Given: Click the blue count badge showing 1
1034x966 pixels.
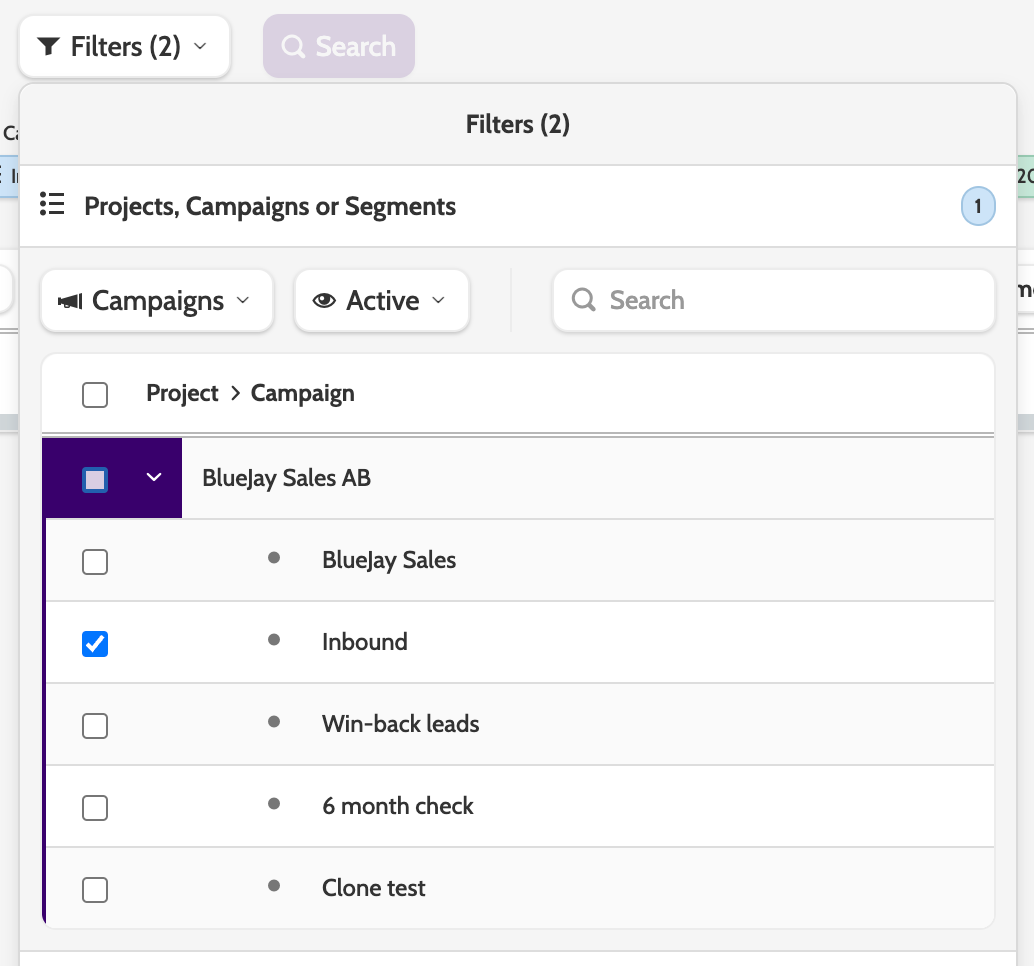Looking at the screenshot, I should (x=978, y=208).
